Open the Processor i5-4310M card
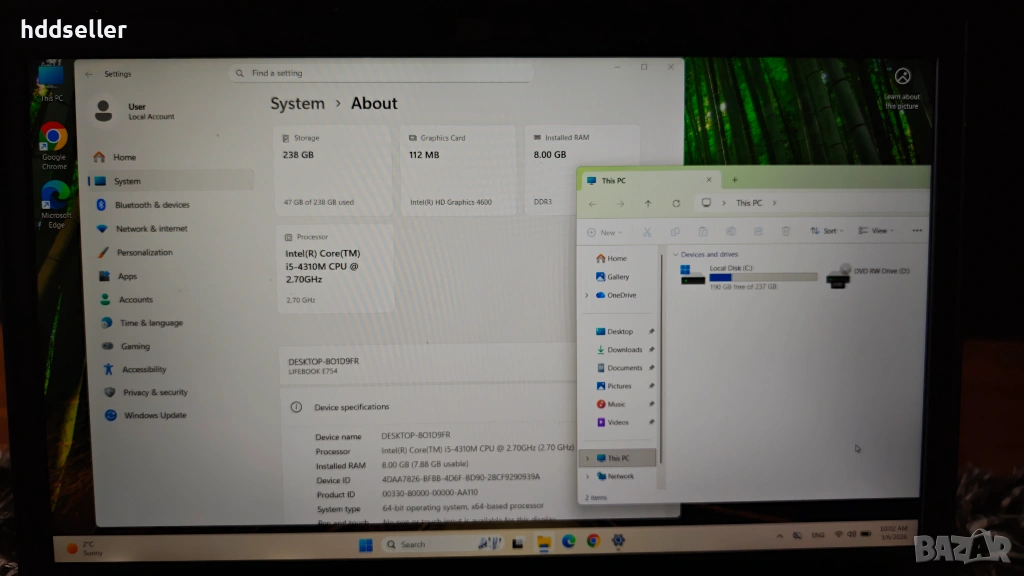Image resolution: width=1024 pixels, height=576 pixels. tap(336, 268)
